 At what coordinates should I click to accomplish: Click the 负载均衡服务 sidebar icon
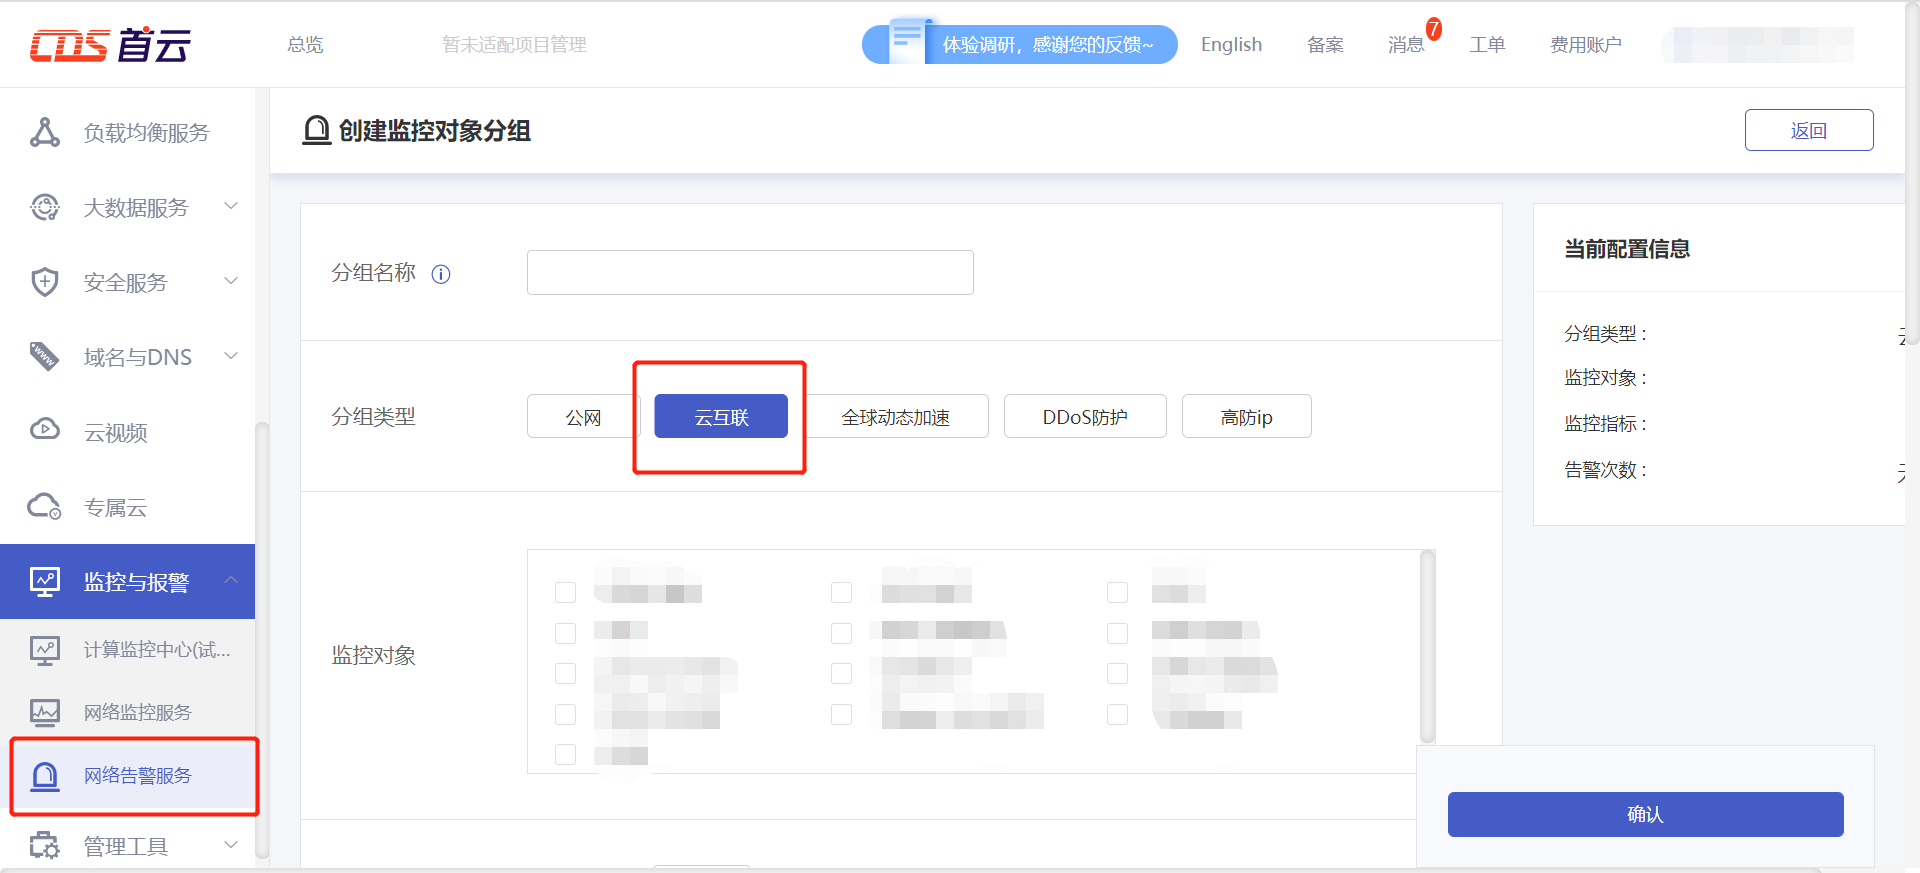point(45,132)
